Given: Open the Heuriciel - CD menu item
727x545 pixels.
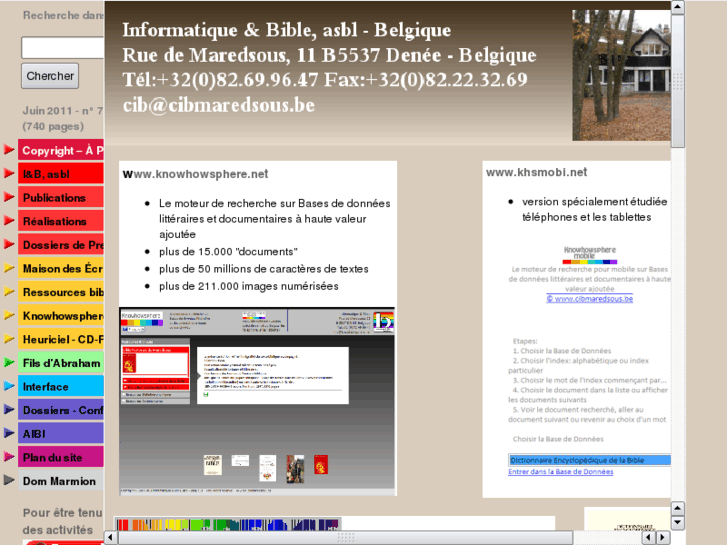Looking at the screenshot, I should point(61,340).
